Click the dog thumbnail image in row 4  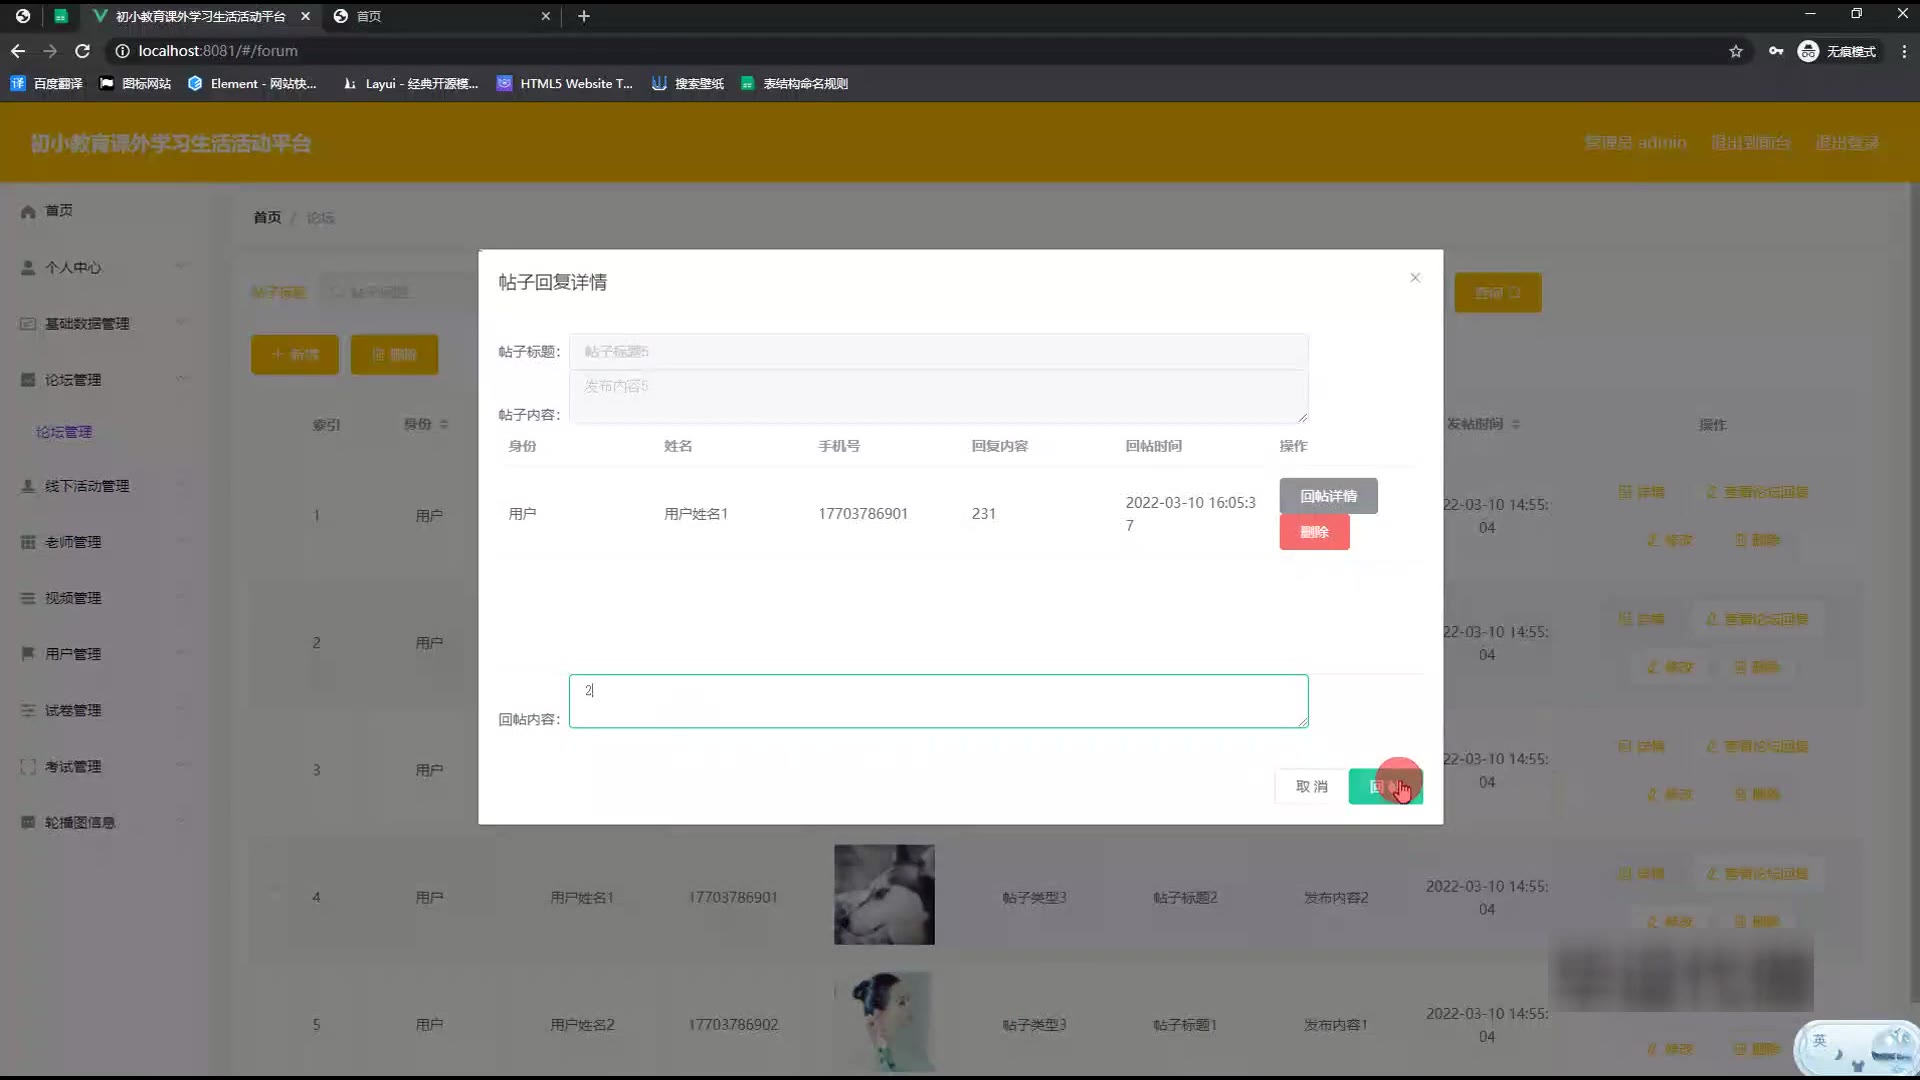[x=884, y=894]
